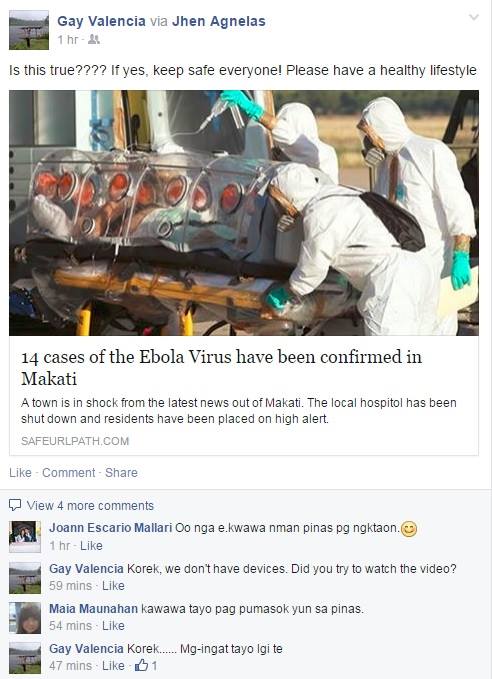Screen dimensions: 492x679
Task: Open Joann Escario Mallari's avatar
Action: click(25, 537)
